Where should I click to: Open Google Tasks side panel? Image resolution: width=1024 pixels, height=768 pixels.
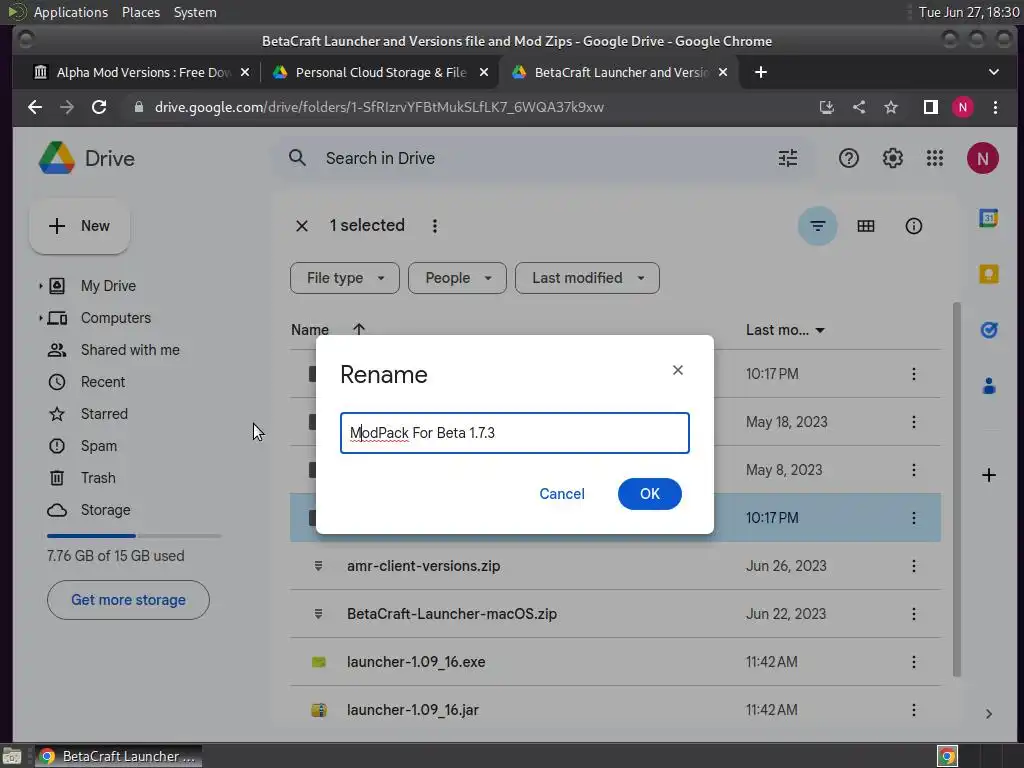988,330
